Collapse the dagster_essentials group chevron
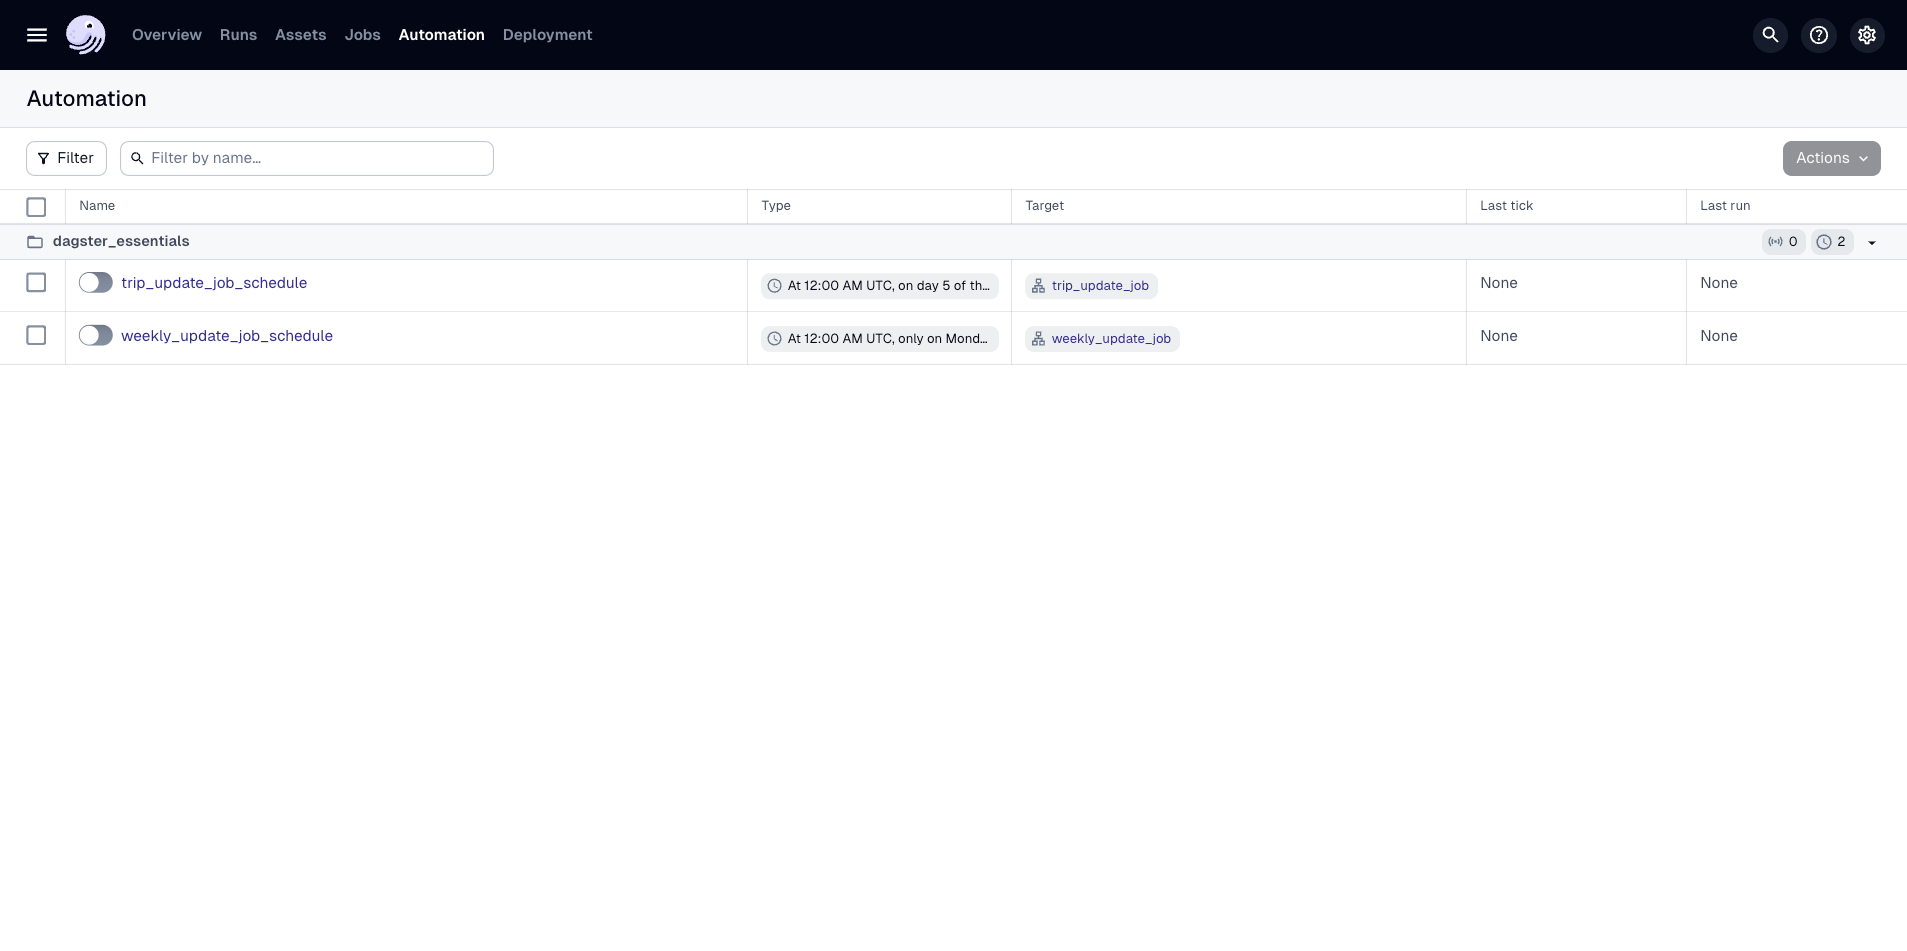 tap(1871, 241)
